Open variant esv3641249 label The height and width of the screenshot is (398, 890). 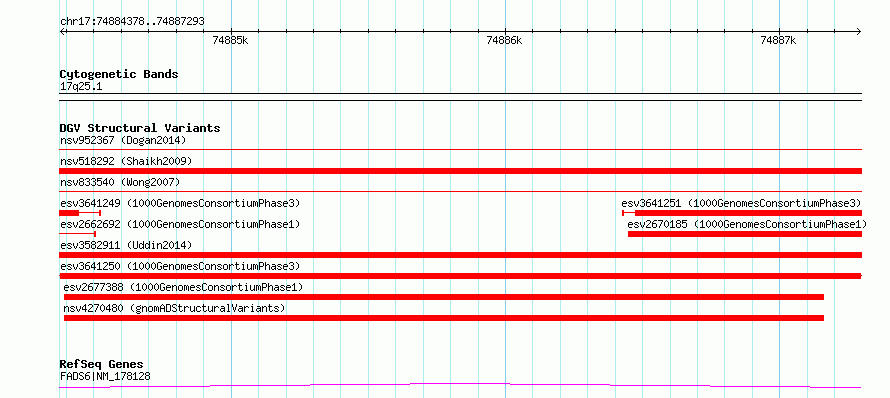[180, 203]
